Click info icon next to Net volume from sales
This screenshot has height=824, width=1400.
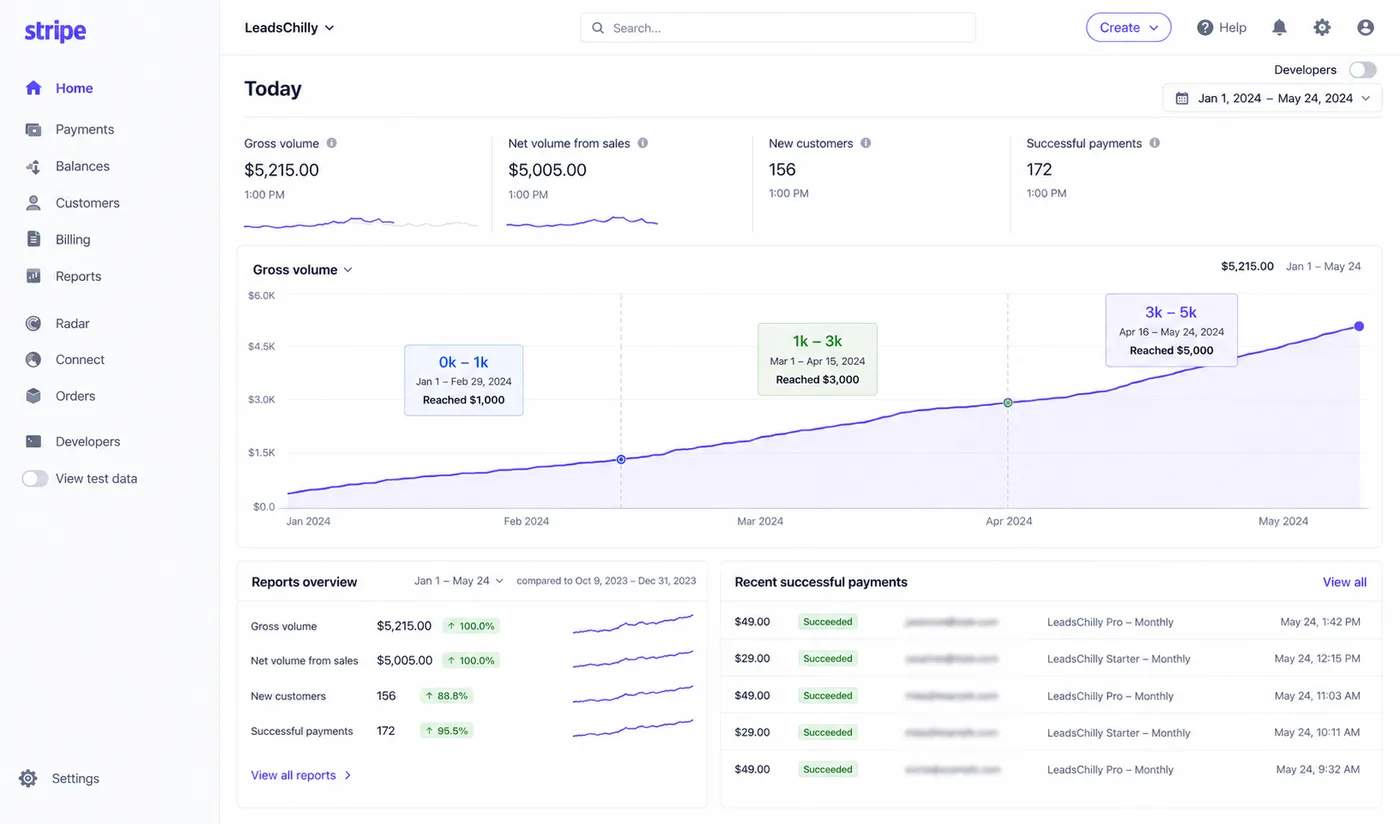tap(643, 143)
